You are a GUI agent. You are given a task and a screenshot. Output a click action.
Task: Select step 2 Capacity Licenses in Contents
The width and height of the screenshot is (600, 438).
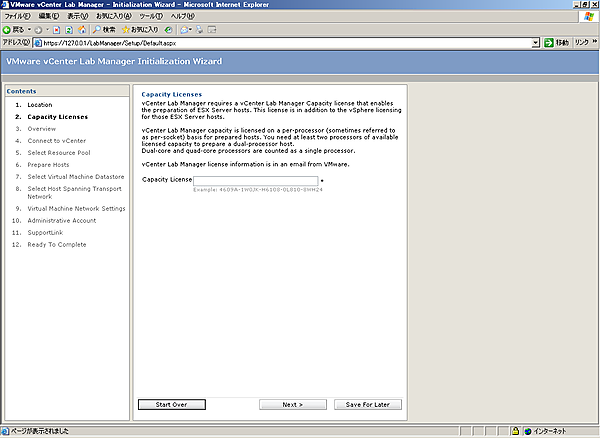point(58,117)
